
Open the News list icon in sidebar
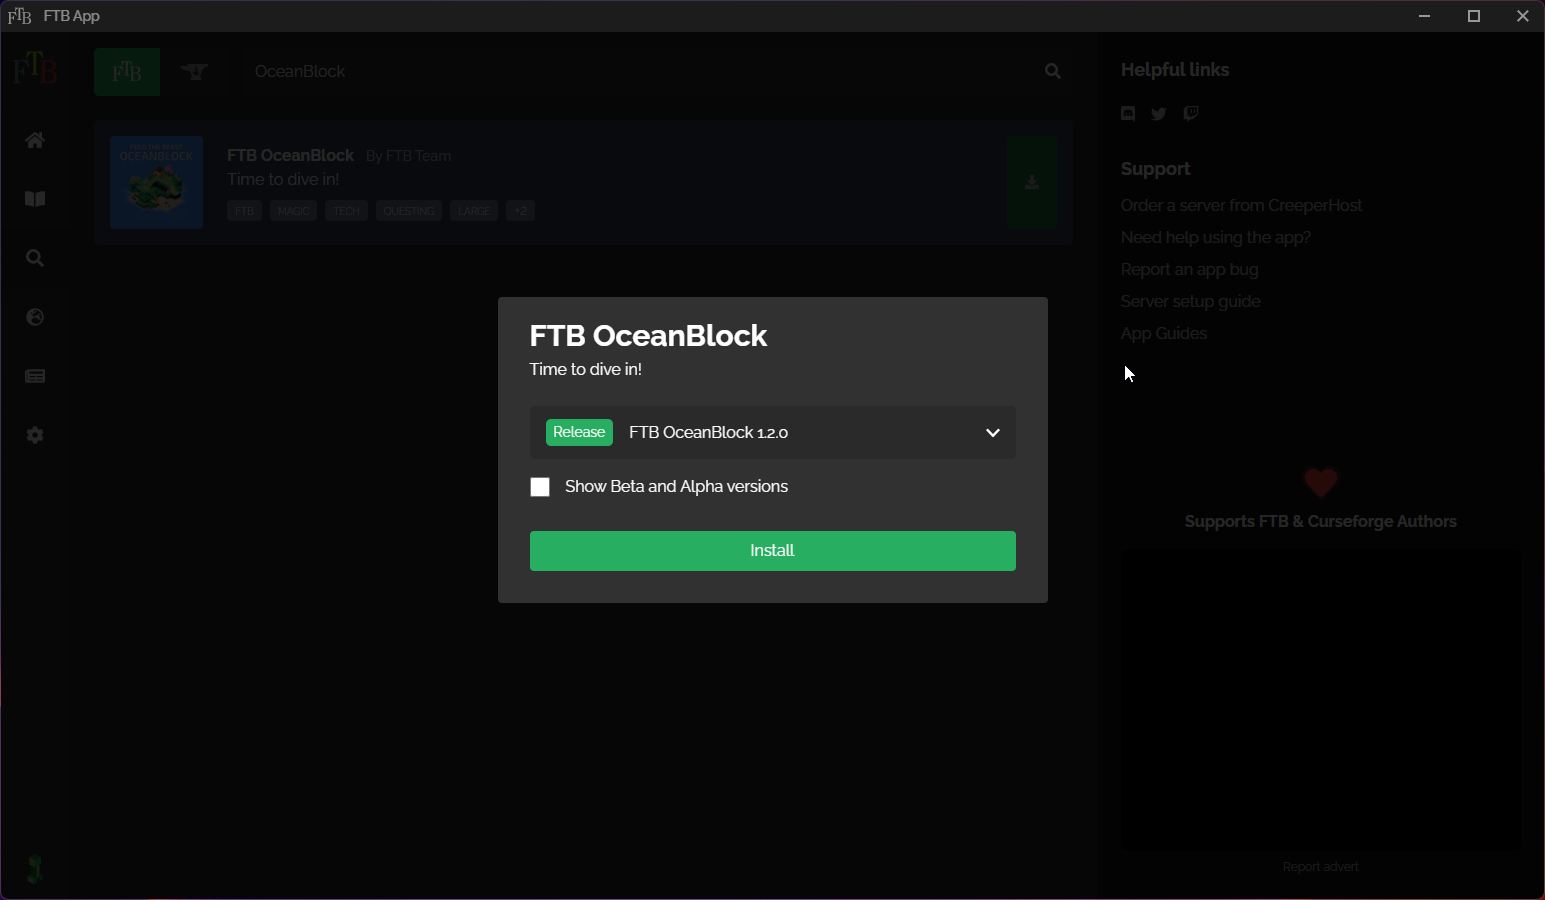[35, 376]
